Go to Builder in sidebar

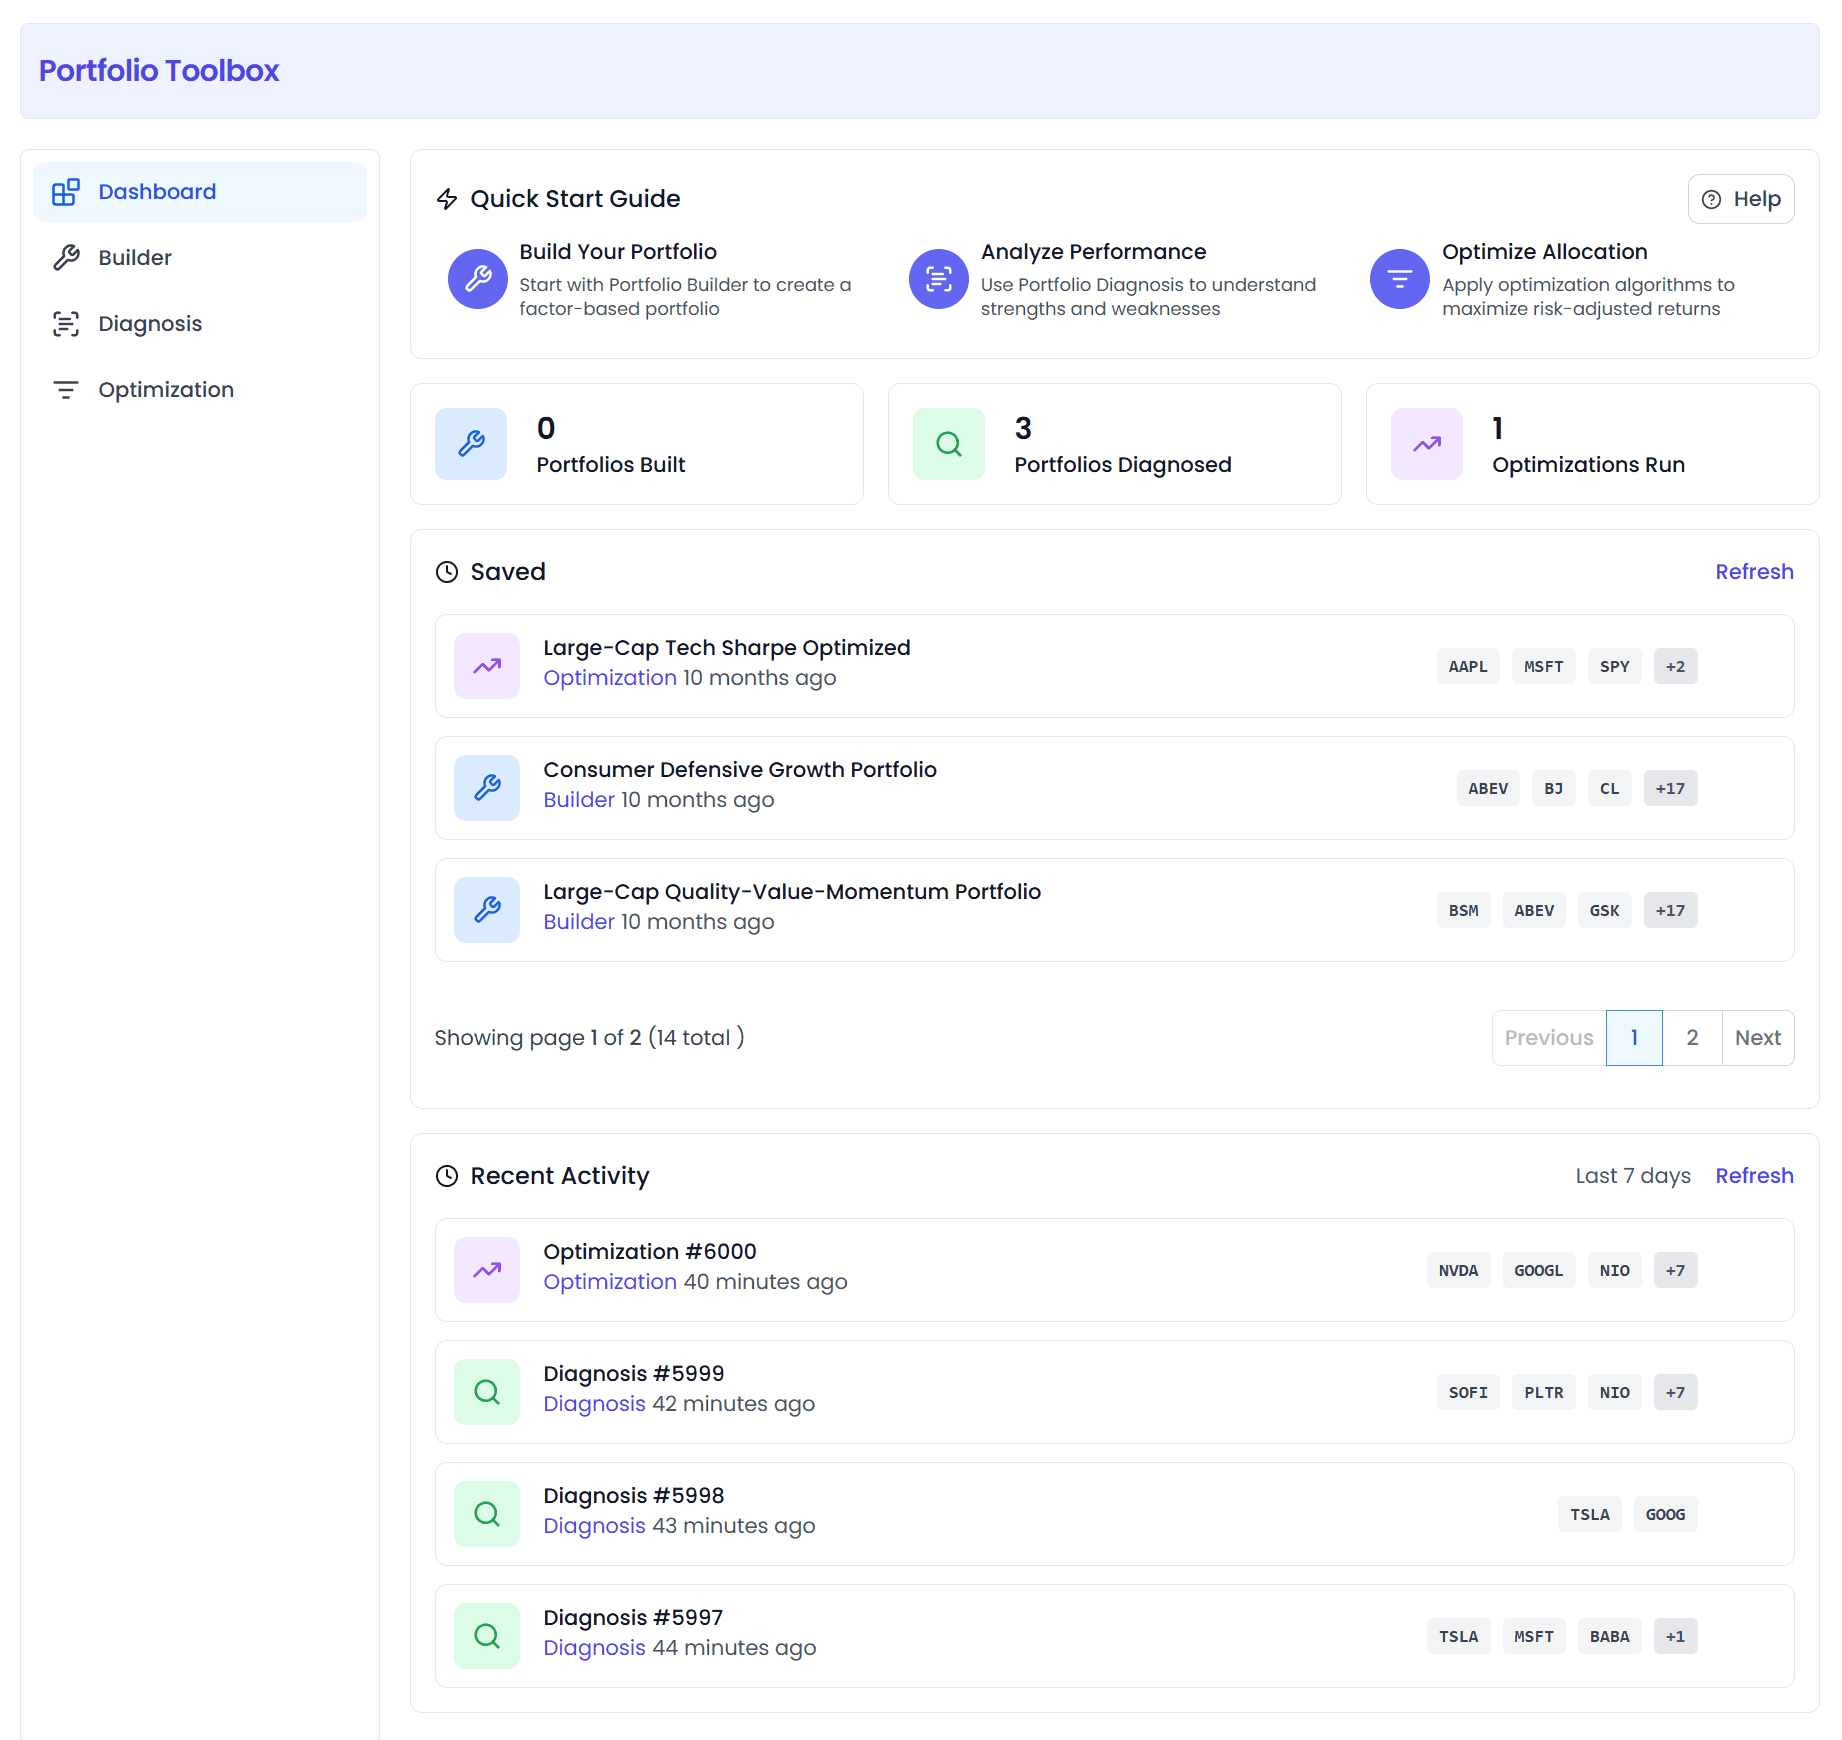[200, 258]
